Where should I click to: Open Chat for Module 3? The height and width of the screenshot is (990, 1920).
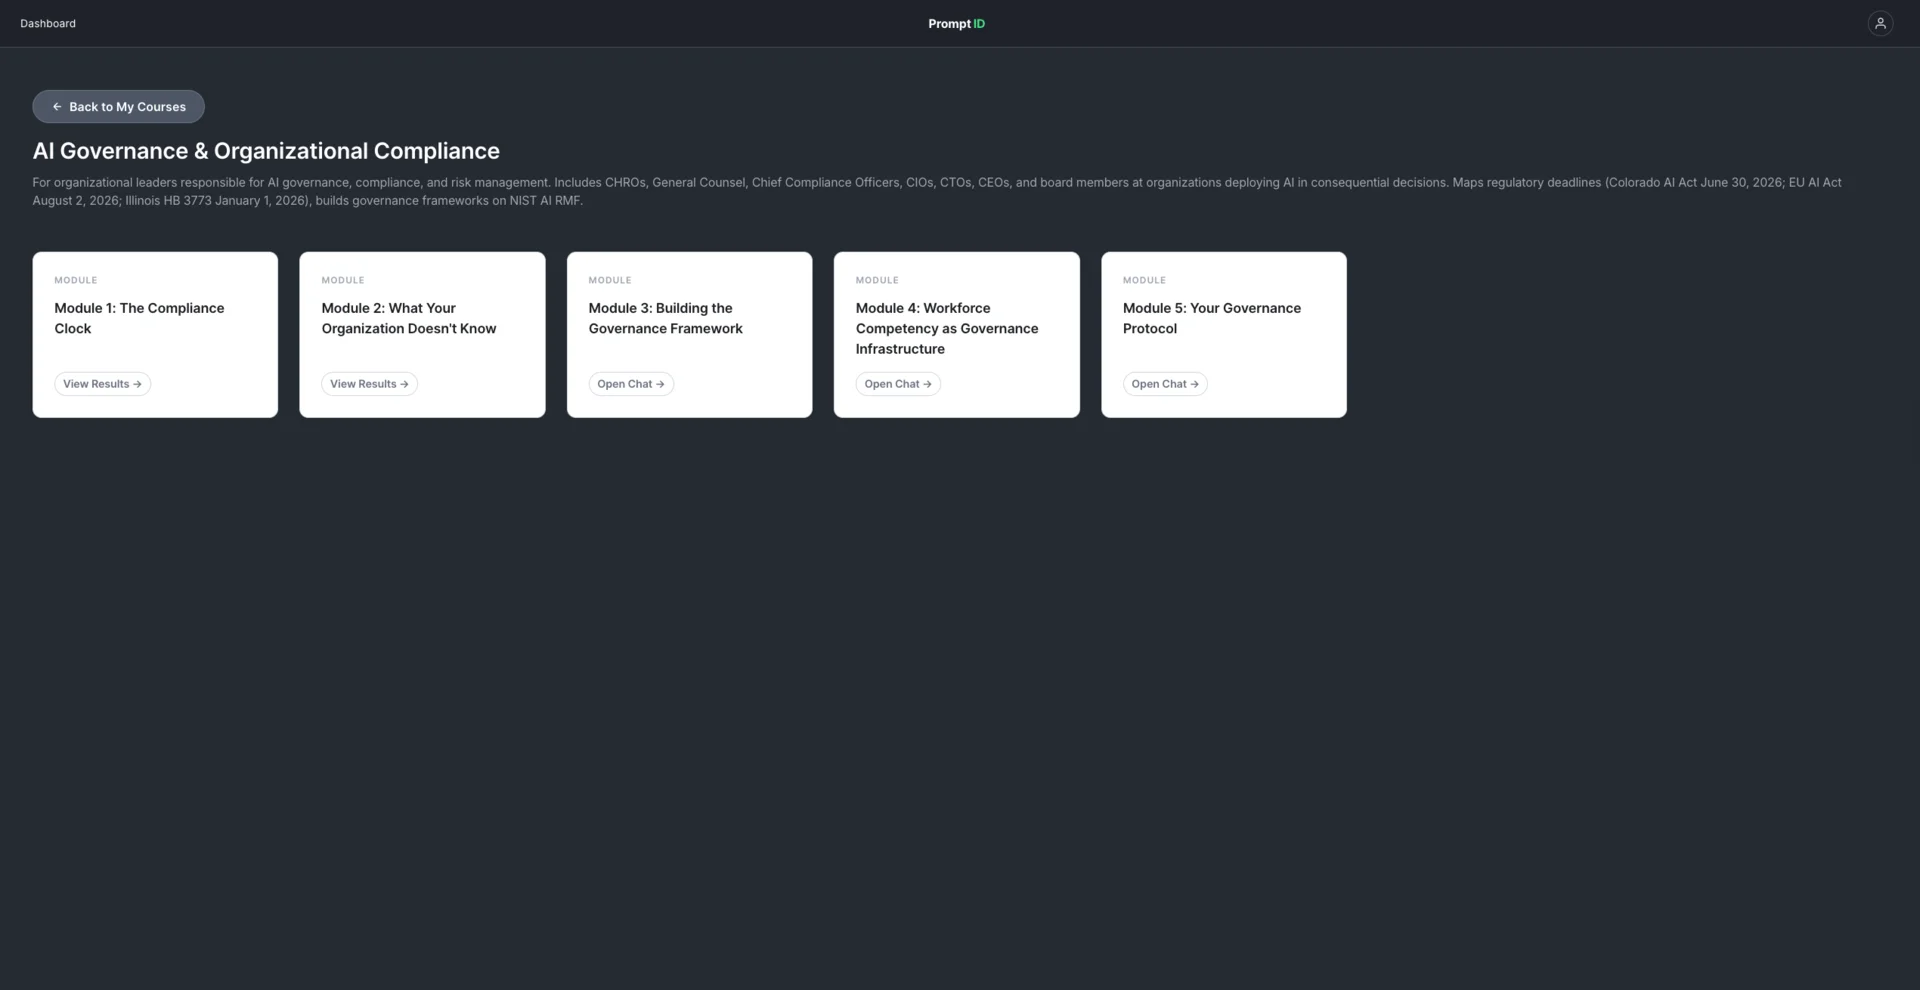pos(631,384)
